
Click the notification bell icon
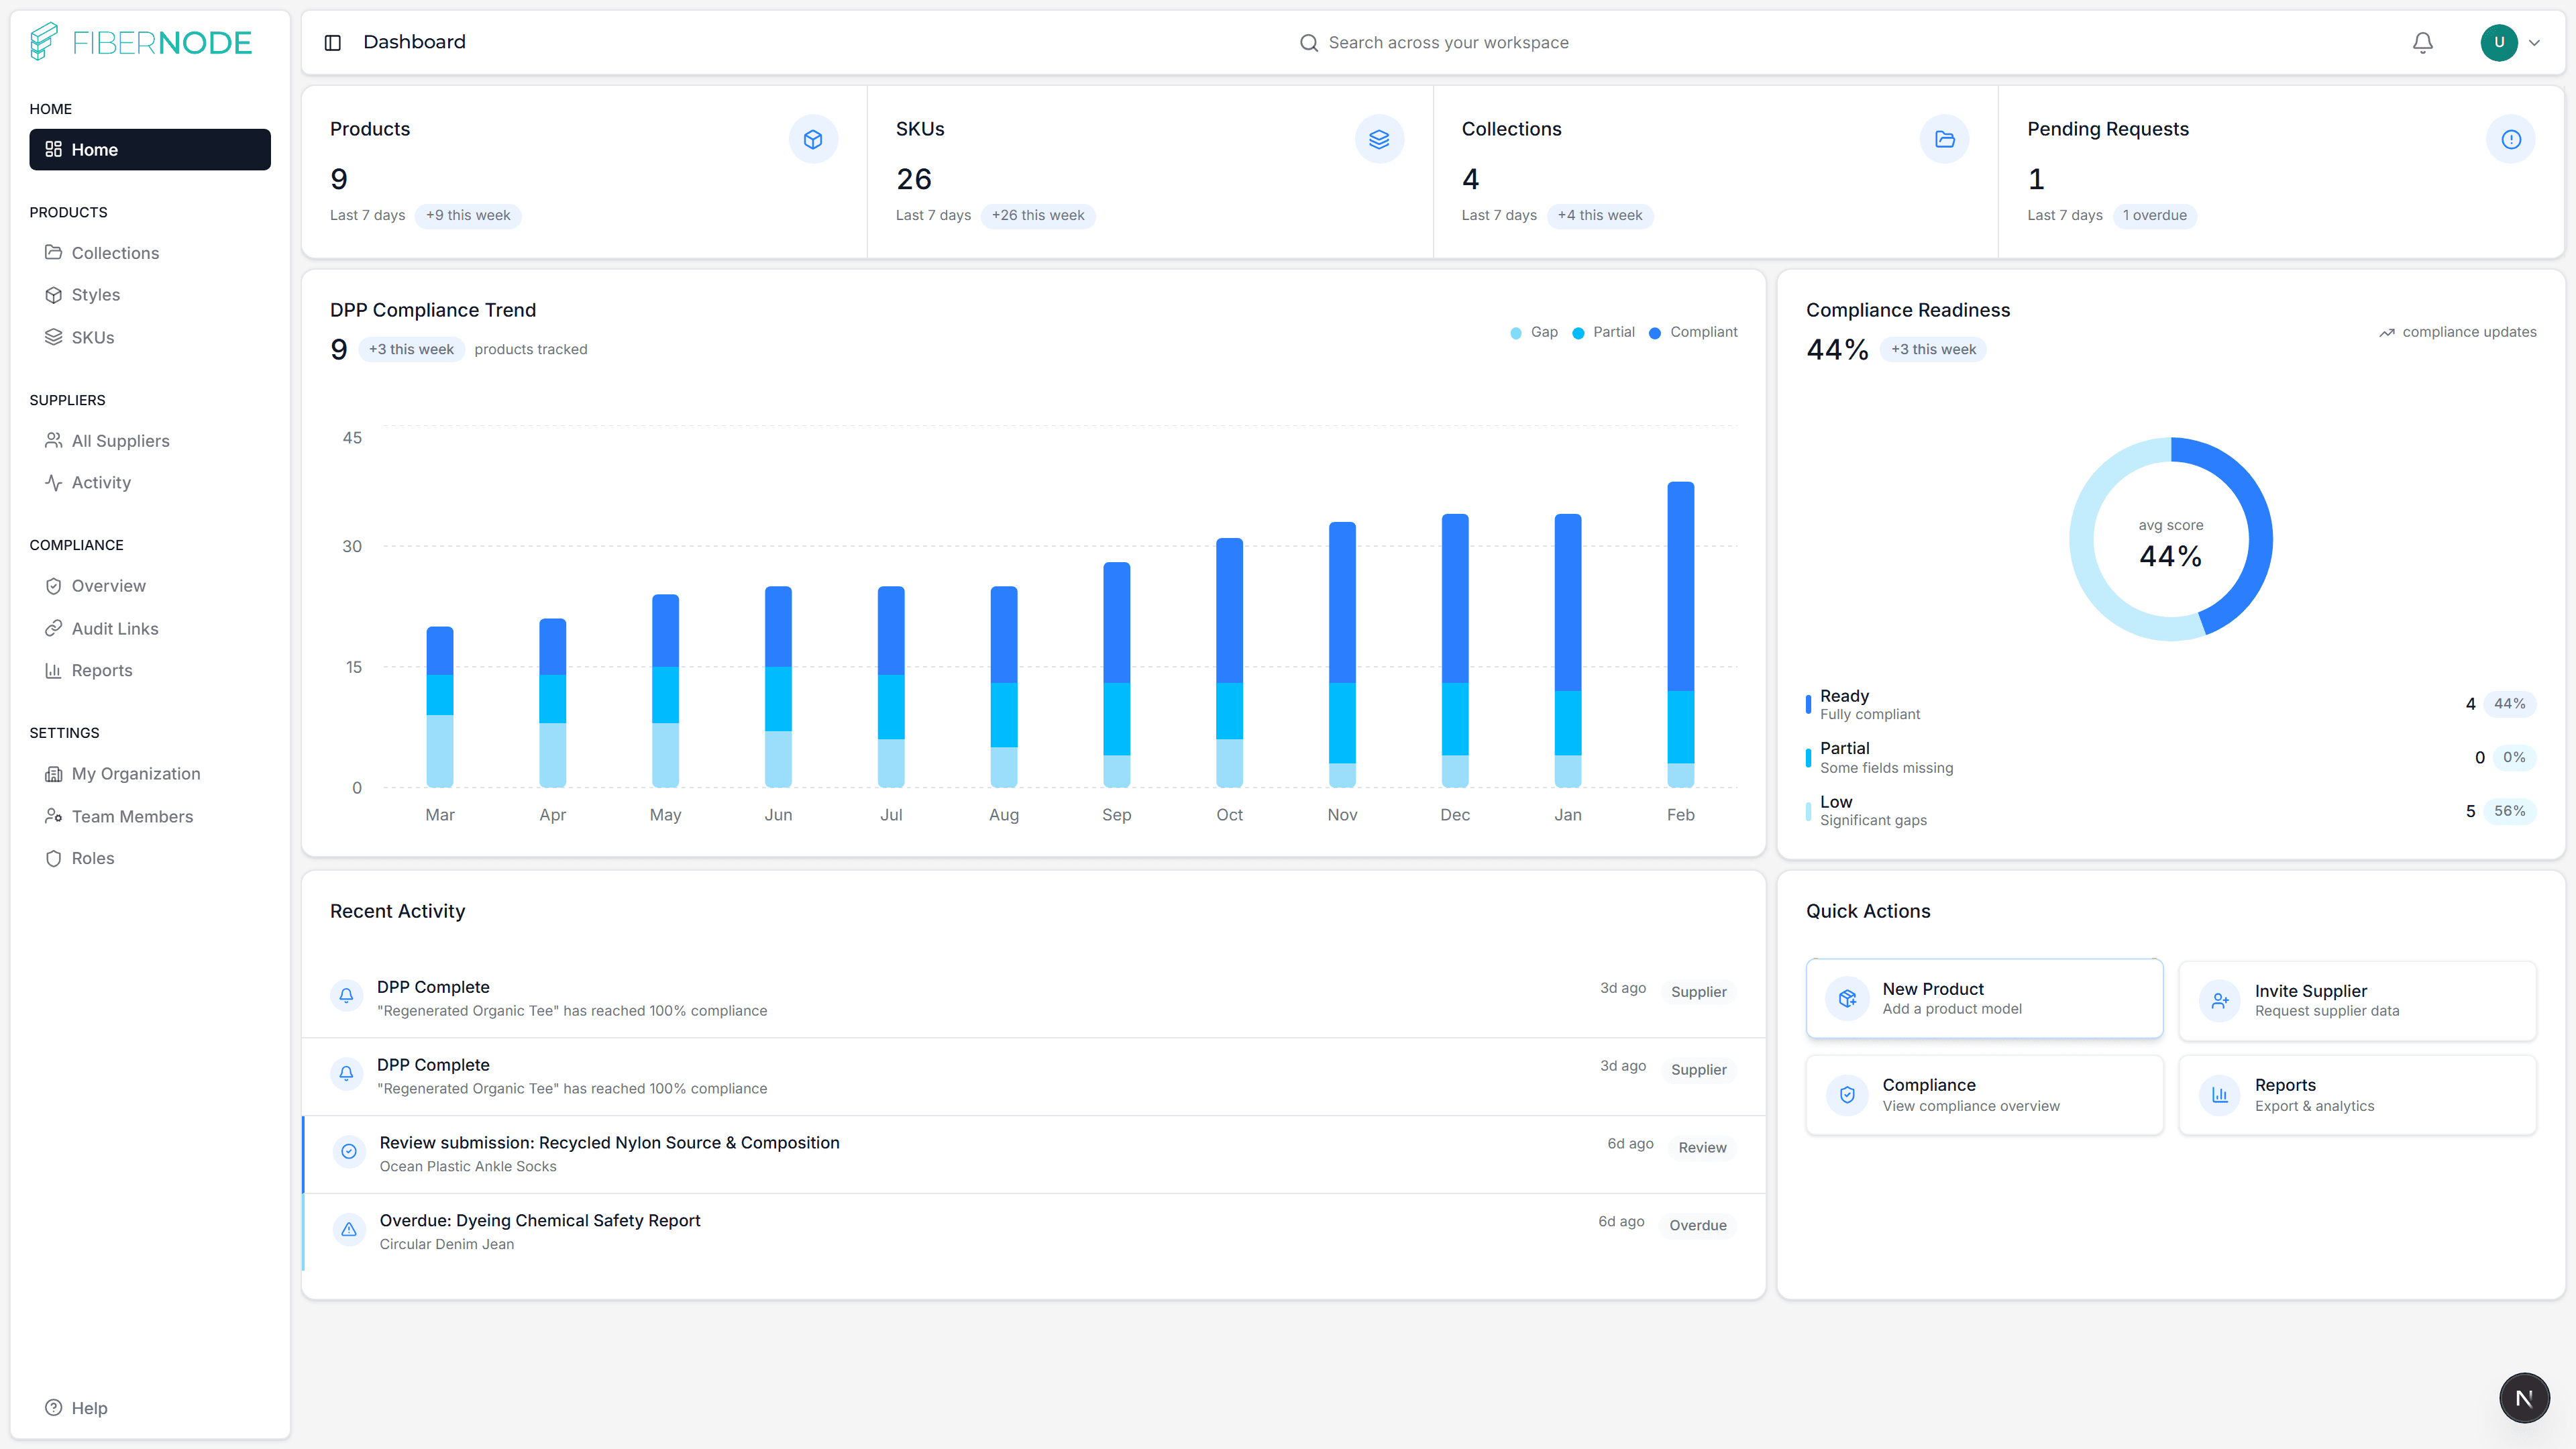2421,42
